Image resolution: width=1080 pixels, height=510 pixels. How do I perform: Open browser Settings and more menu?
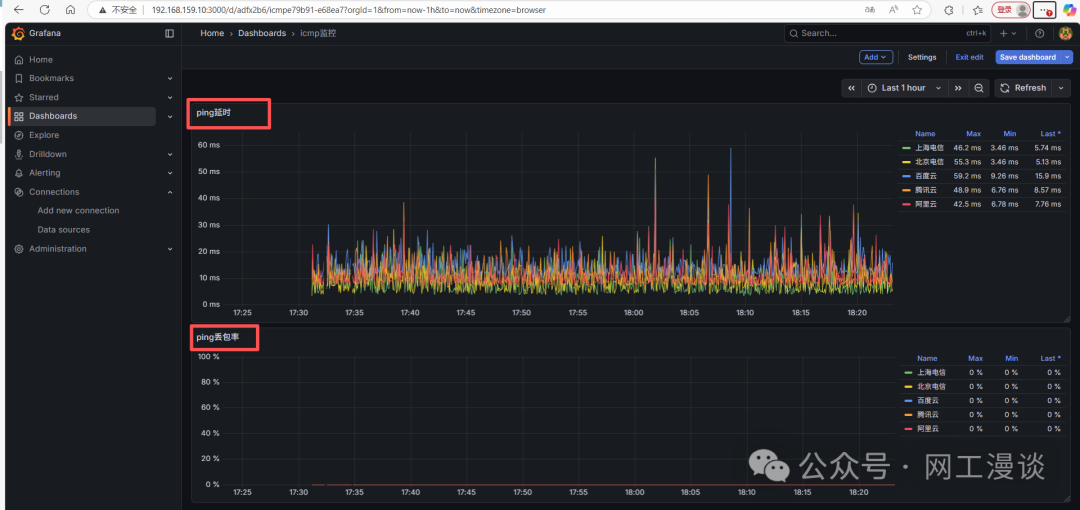pos(1045,10)
